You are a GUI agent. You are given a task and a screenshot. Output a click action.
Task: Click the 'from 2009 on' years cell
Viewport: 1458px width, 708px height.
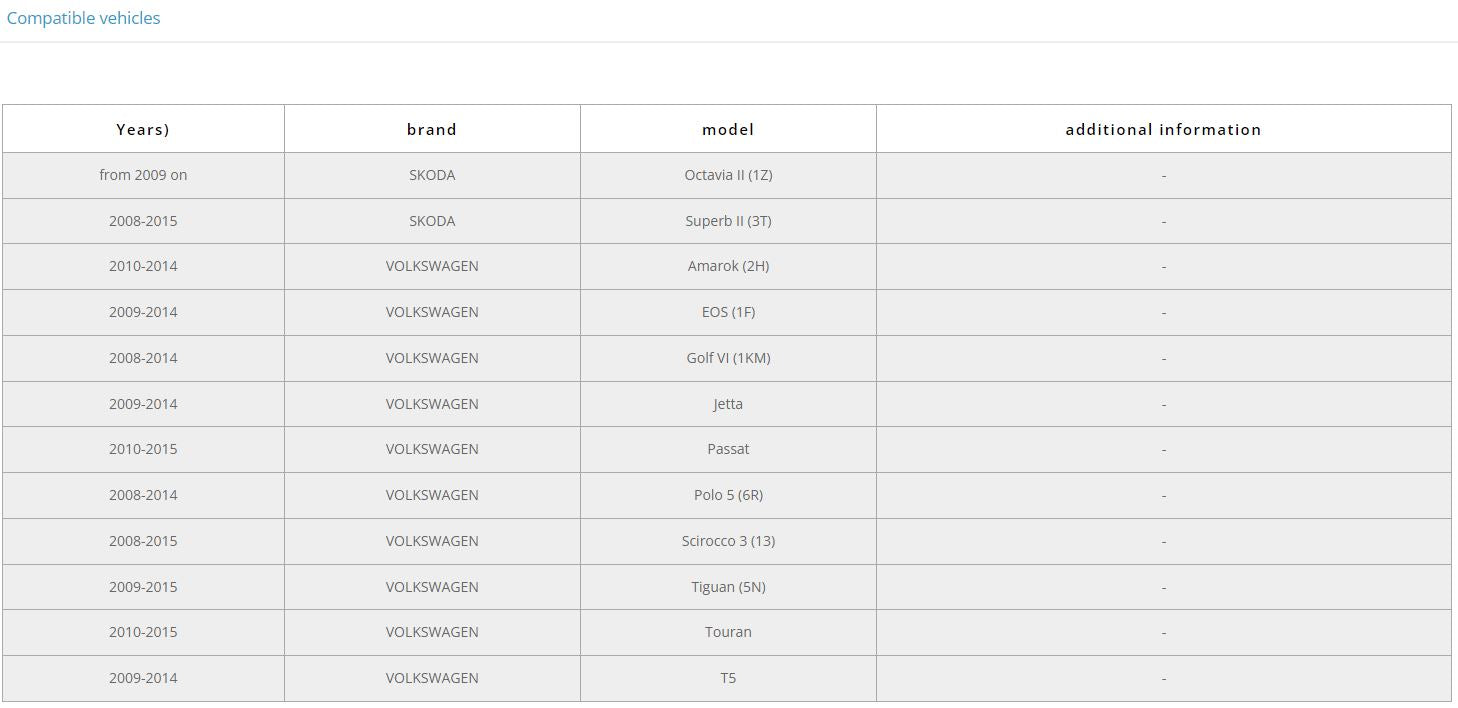coord(143,175)
